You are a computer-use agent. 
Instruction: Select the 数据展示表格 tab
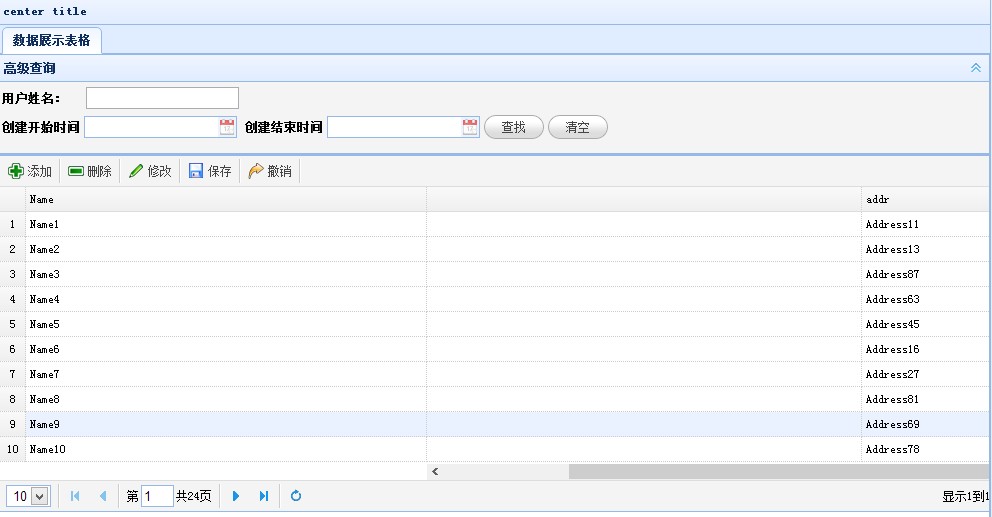(x=51, y=40)
